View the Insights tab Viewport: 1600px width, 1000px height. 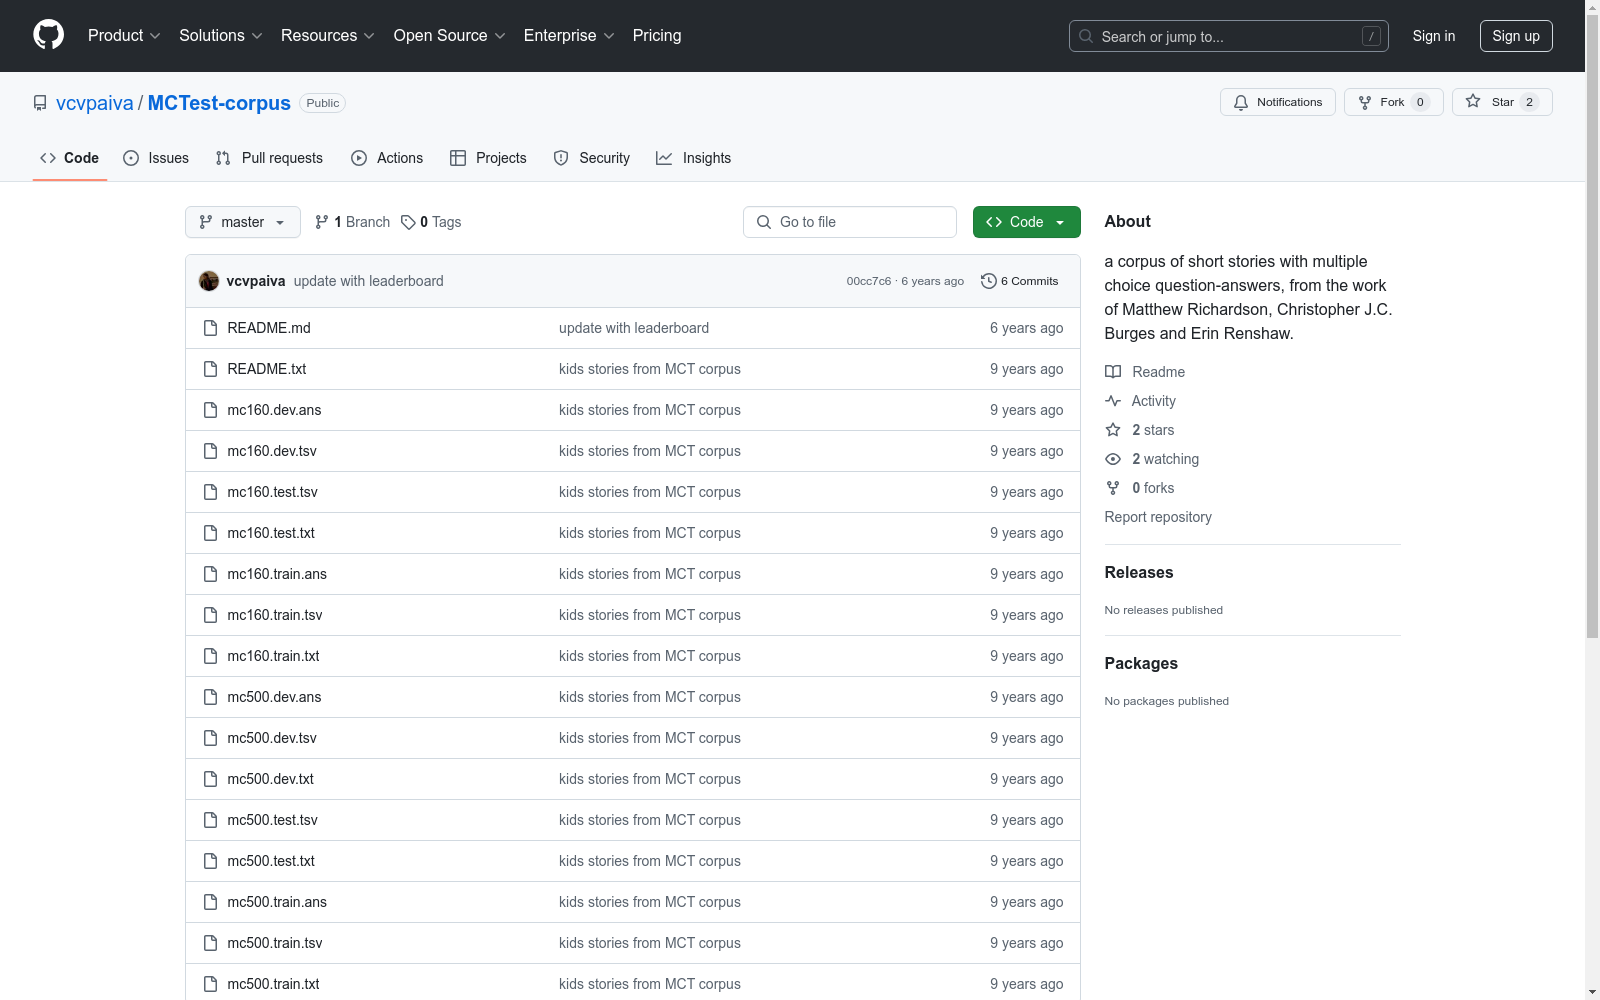click(693, 158)
